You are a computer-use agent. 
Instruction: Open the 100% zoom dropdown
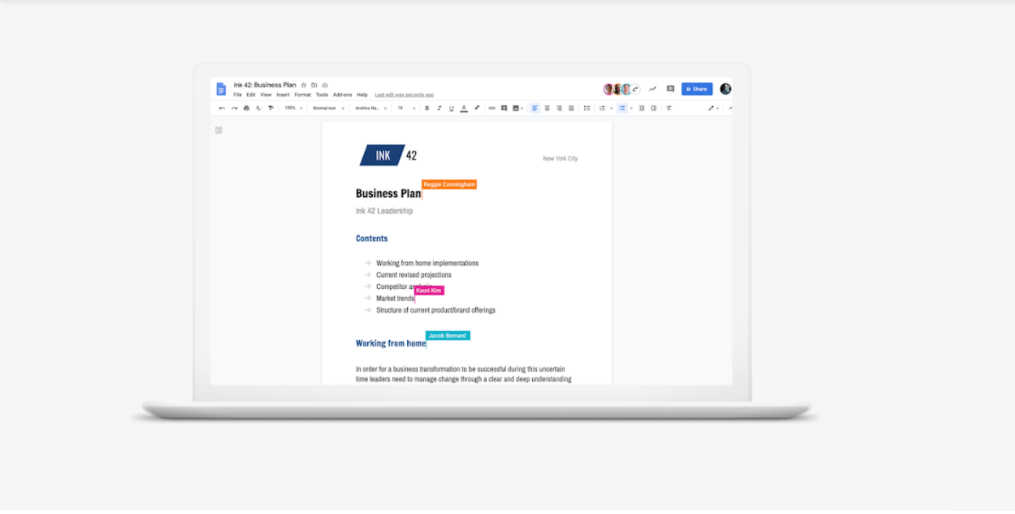pos(293,108)
